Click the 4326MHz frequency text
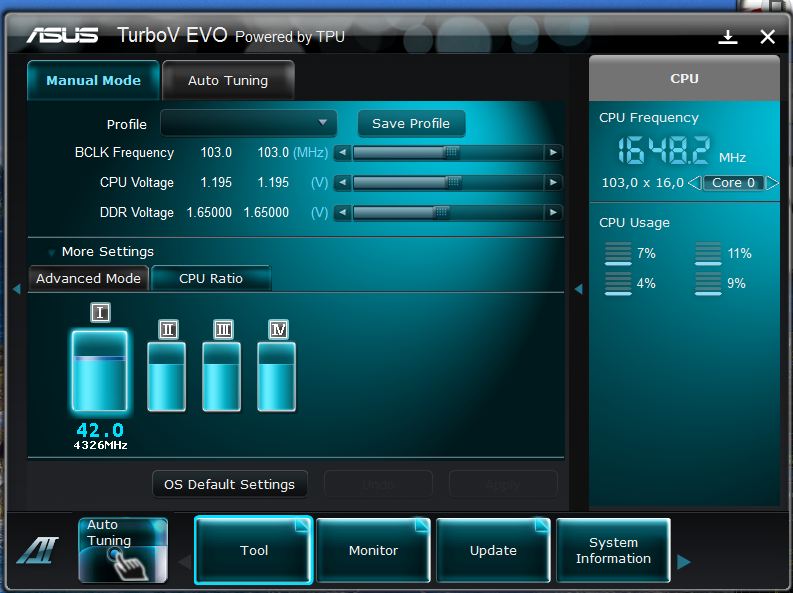This screenshot has height=593, width=793. click(100, 445)
